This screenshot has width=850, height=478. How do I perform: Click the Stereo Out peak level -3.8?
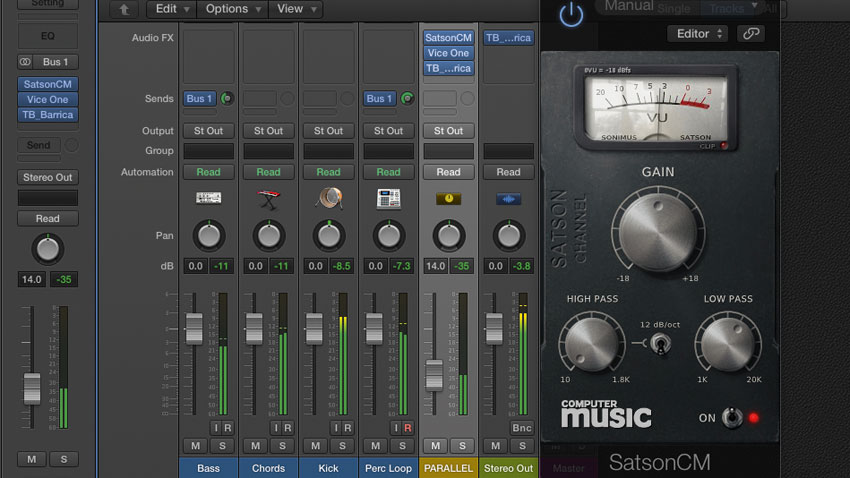(521, 266)
